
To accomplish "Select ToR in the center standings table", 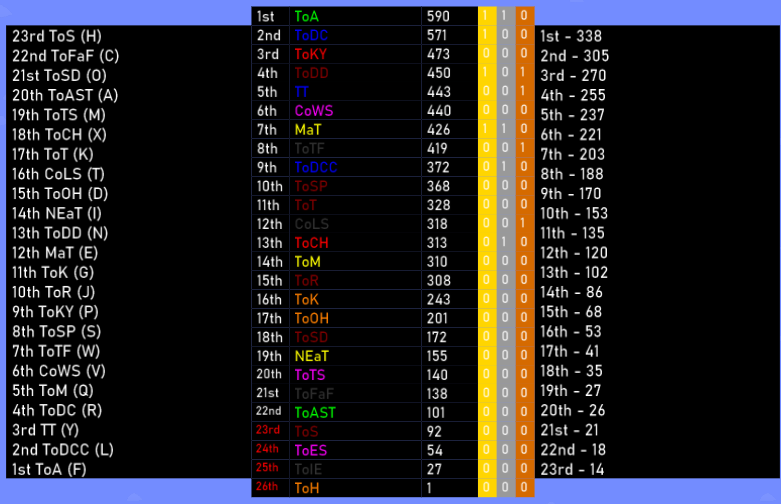I will [306, 281].
